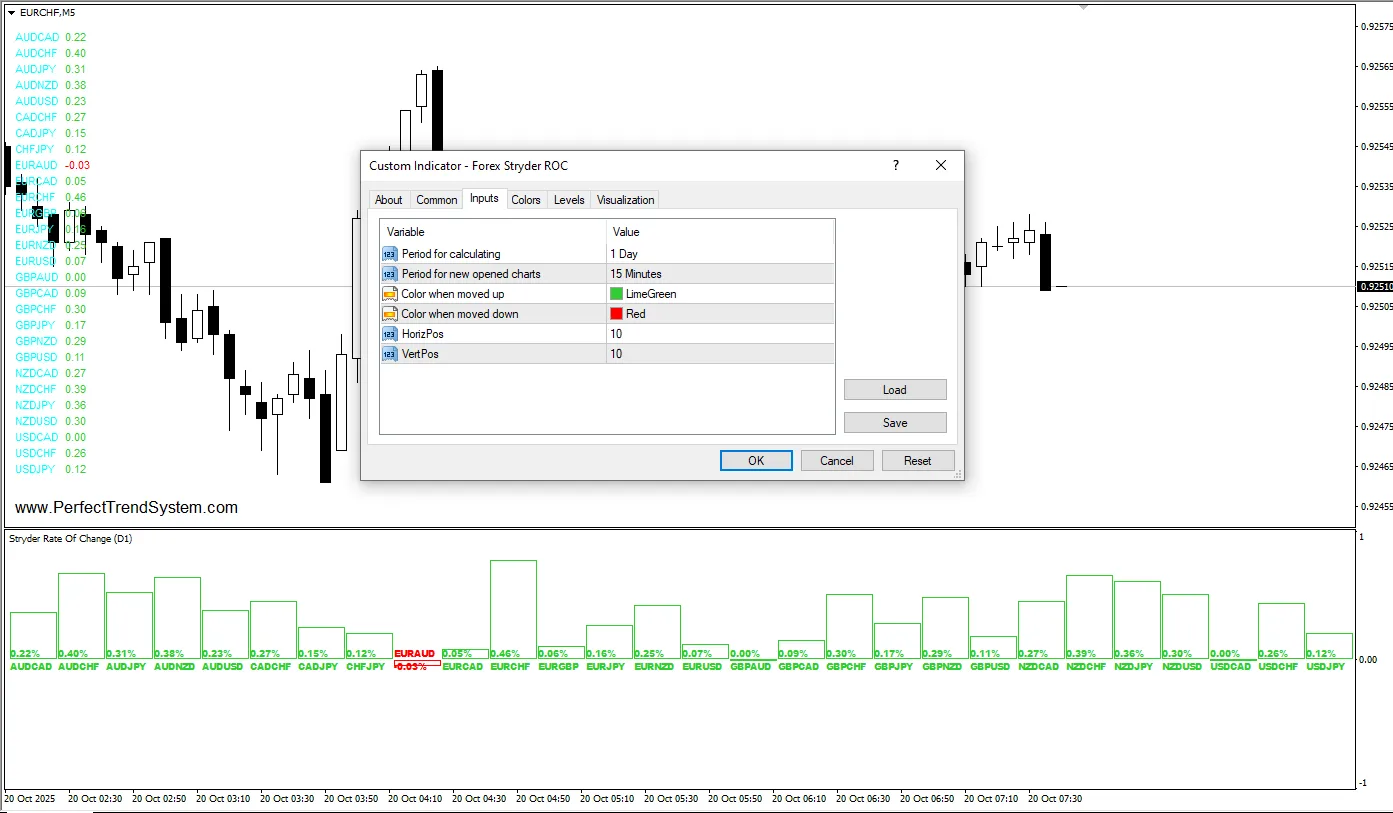Switch to the Common tab
The height and width of the screenshot is (813, 1393).
click(x=437, y=200)
